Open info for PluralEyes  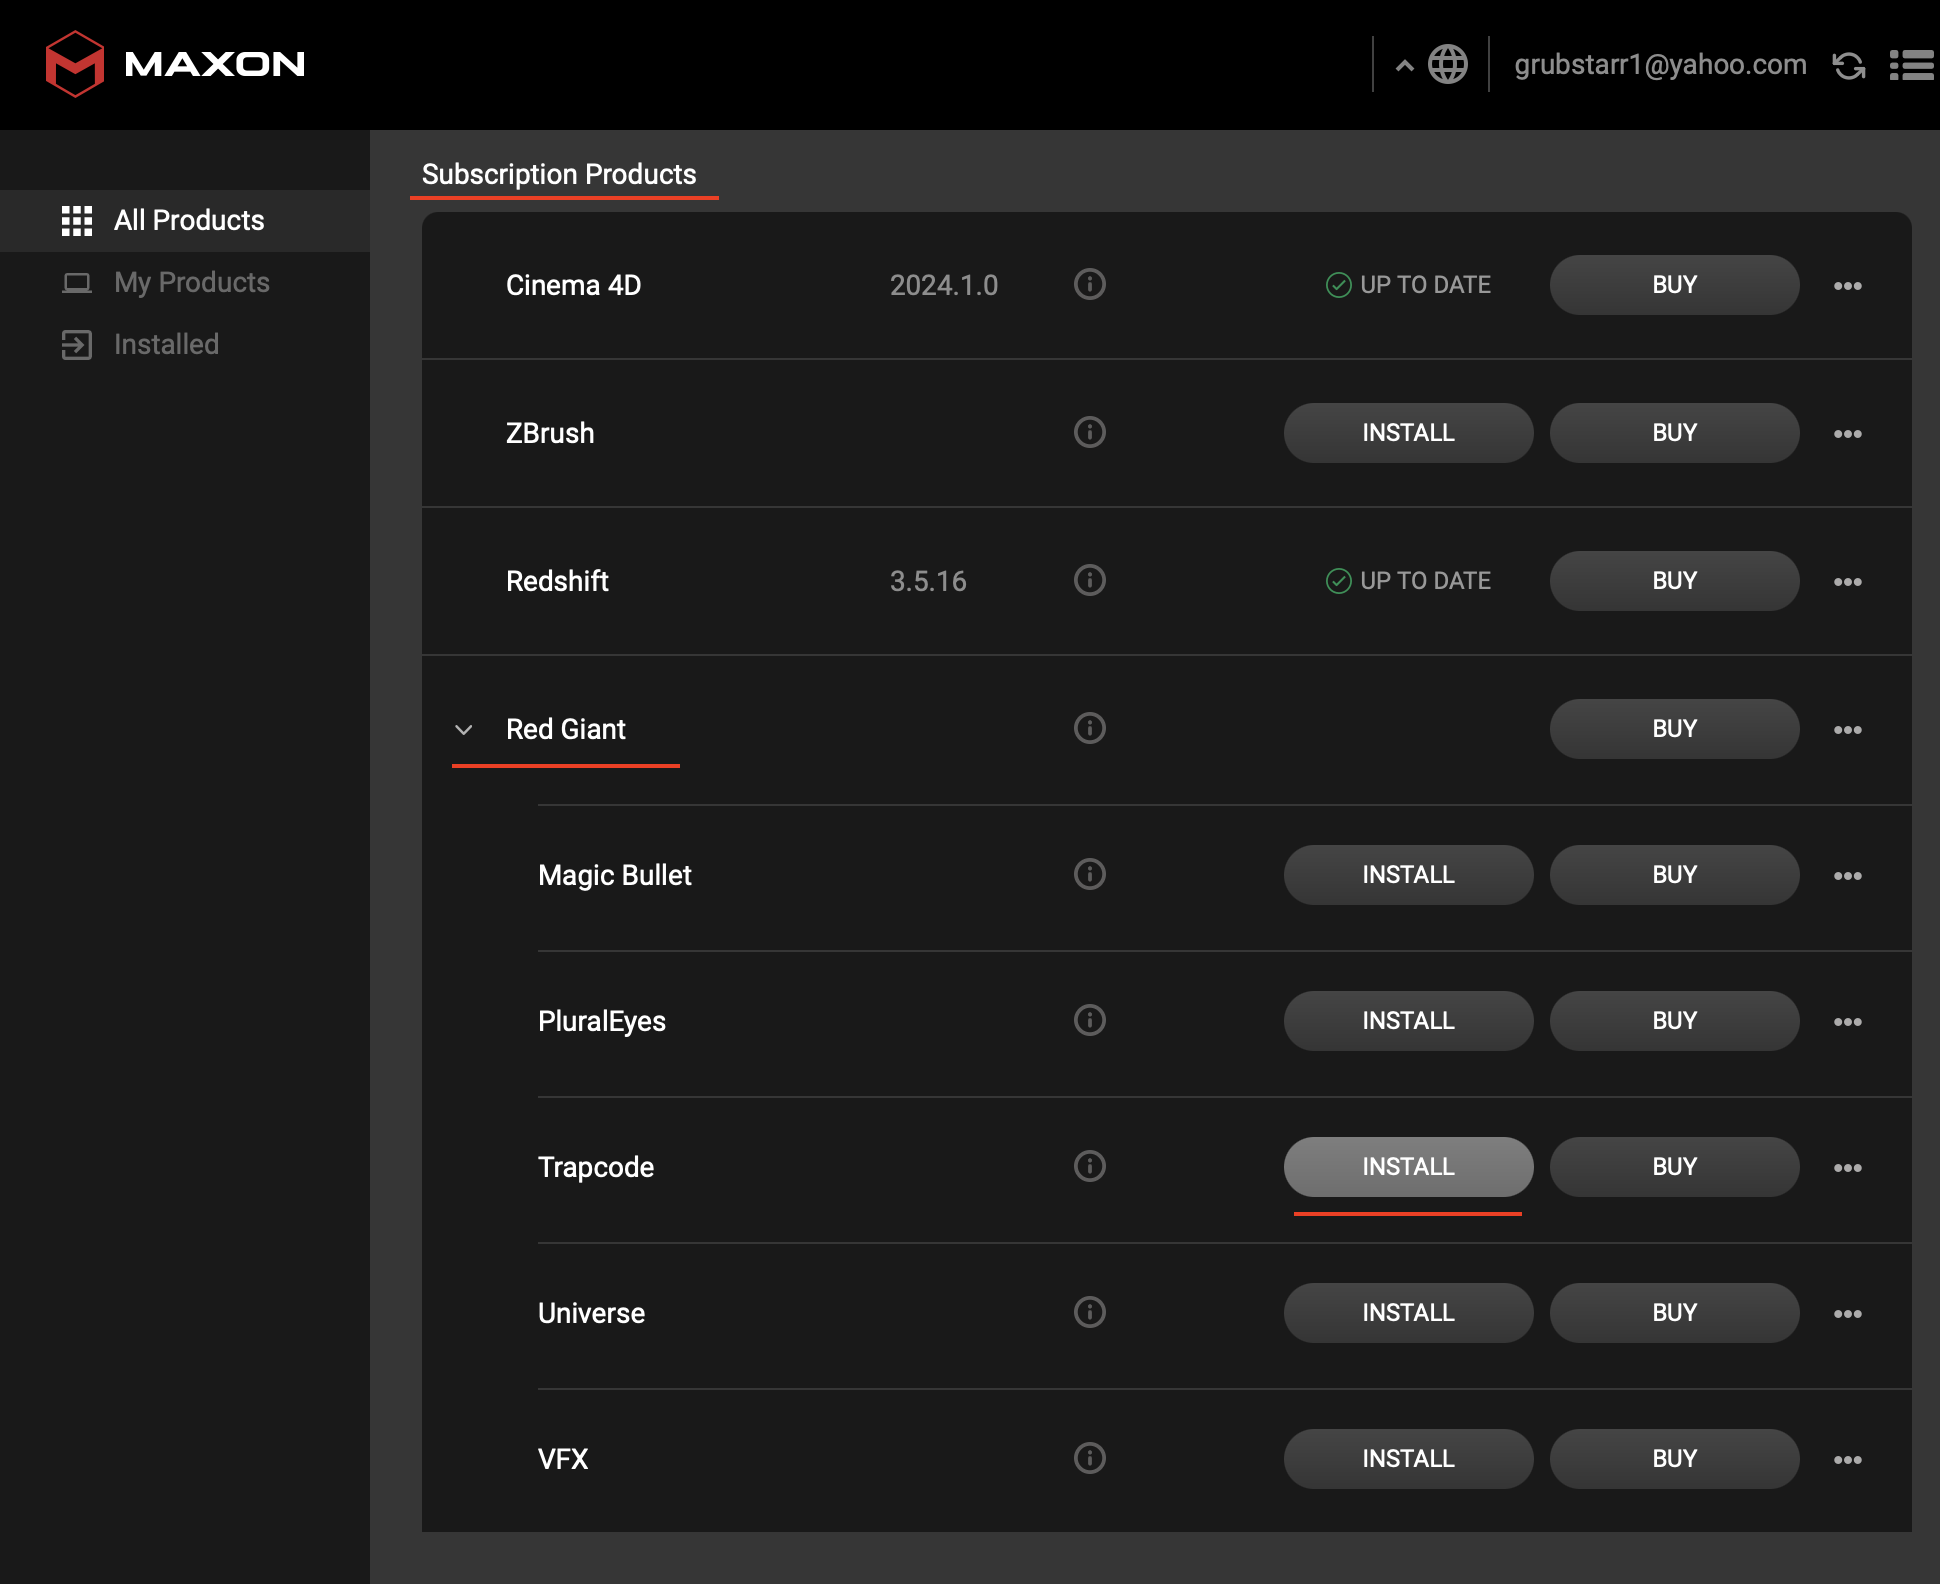1089,1020
